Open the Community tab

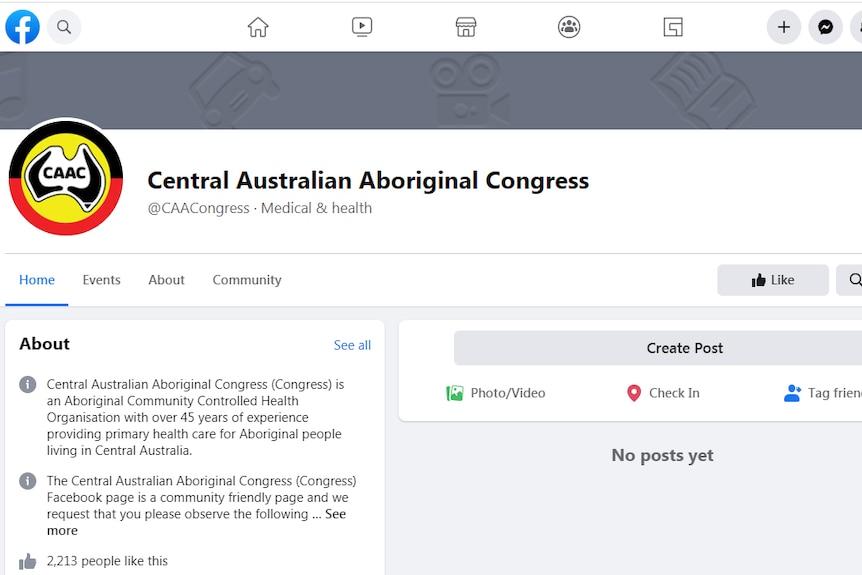(x=247, y=280)
